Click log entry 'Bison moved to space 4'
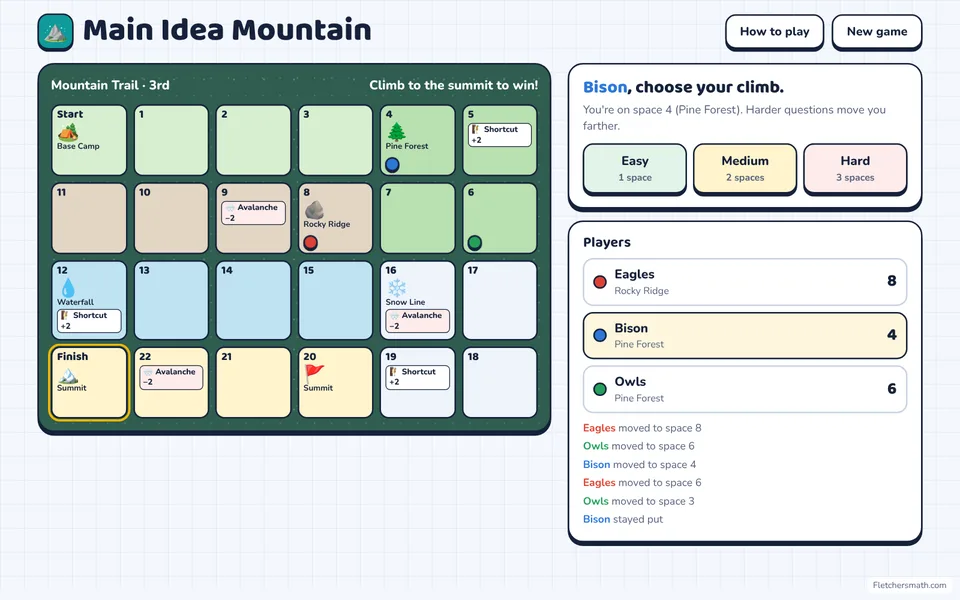Image resolution: width=960 pixels, height=600 pixels. click(x=639, y=465)
